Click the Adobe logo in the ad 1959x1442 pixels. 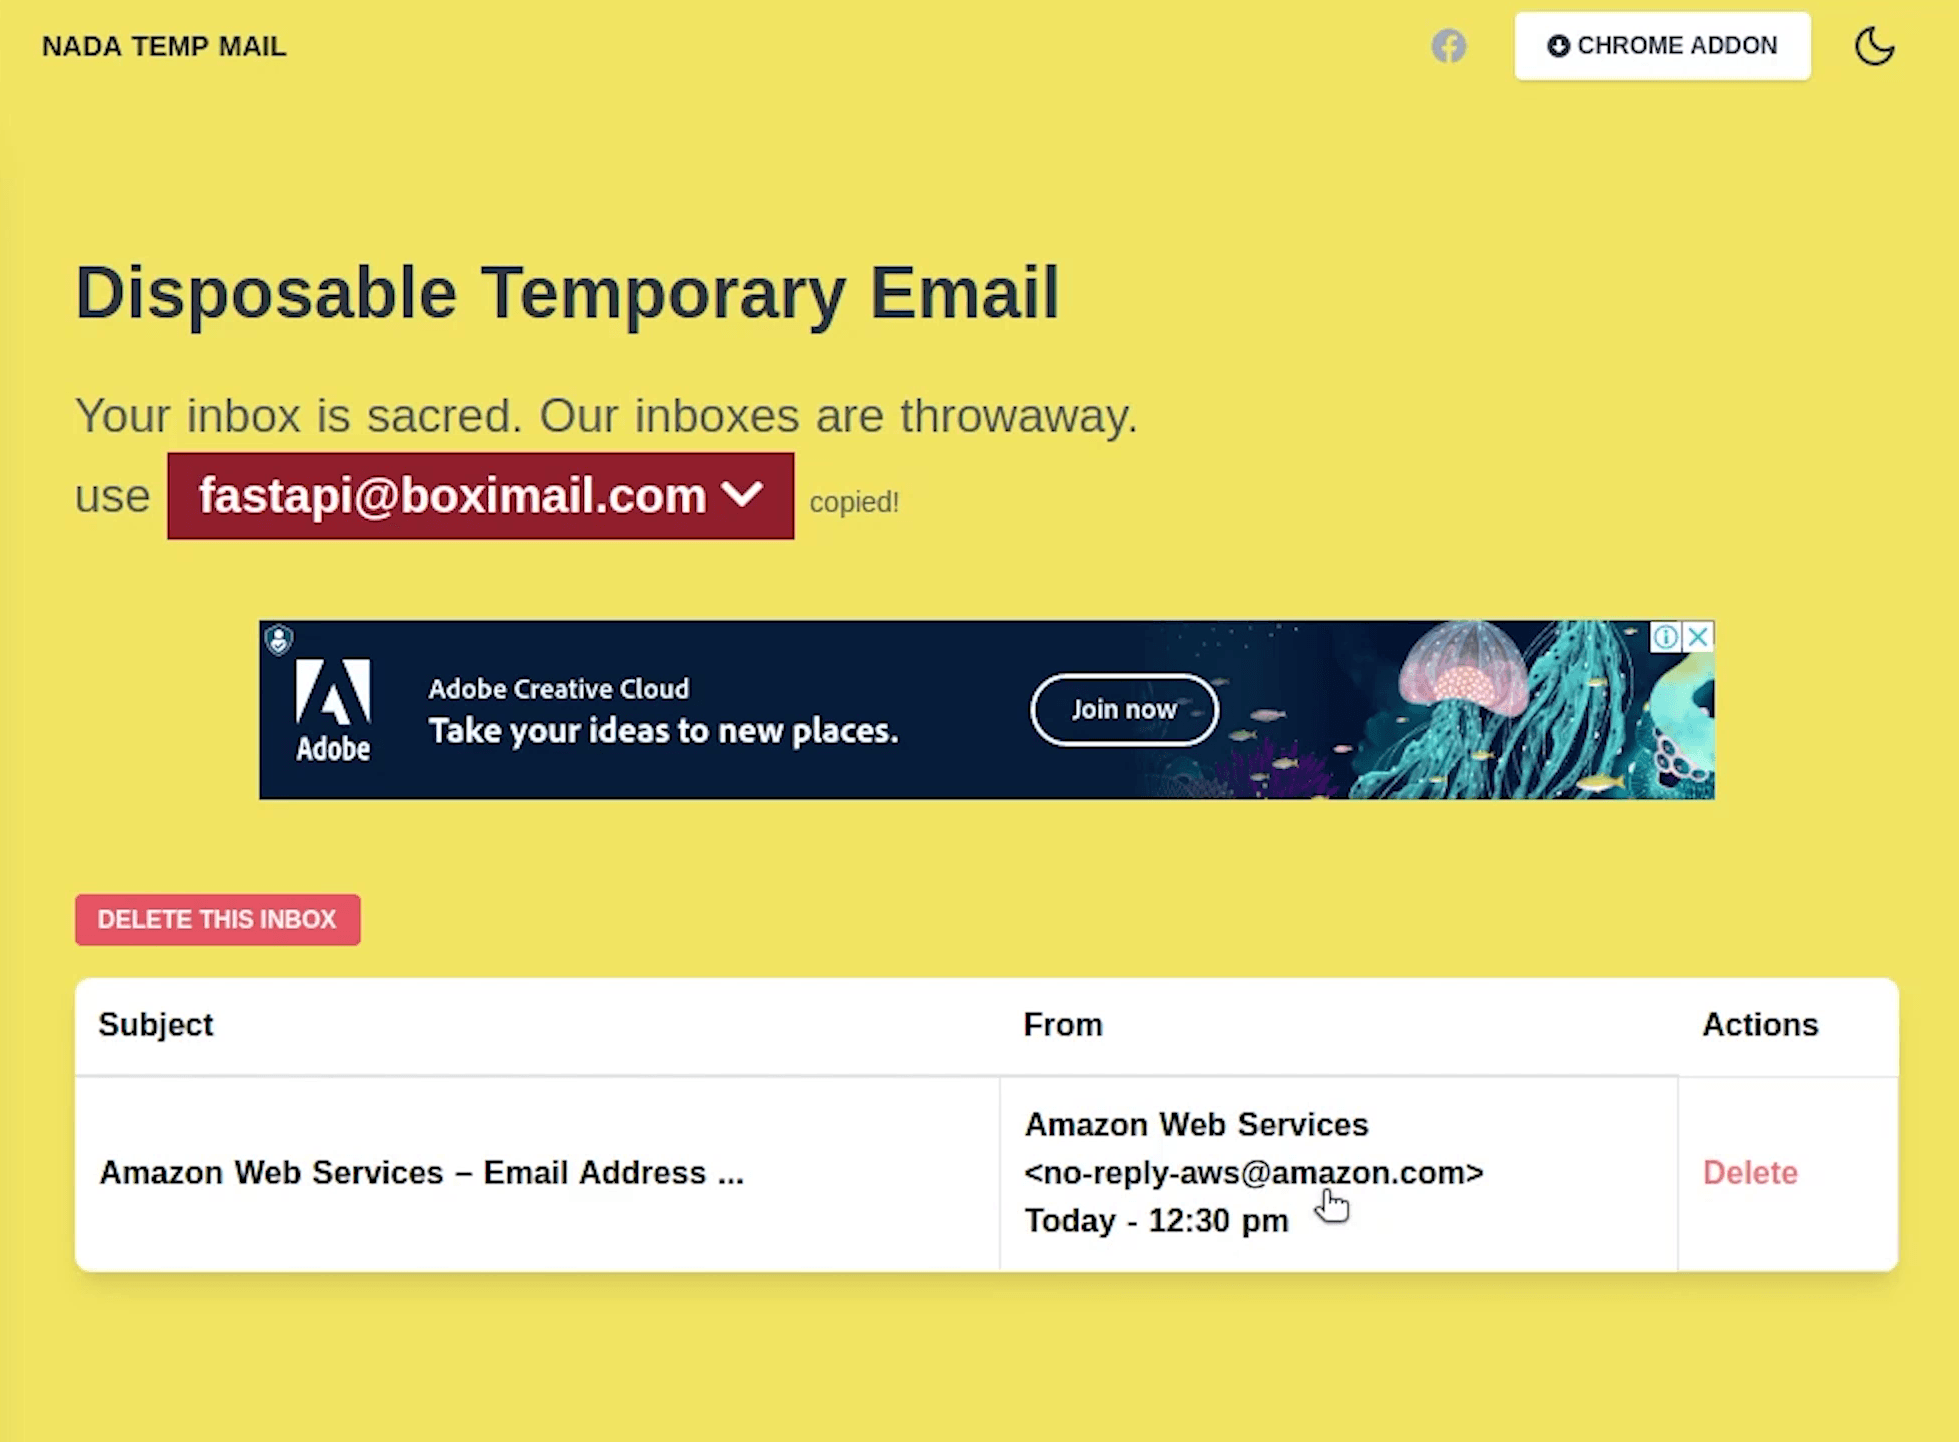click(x=333, y=710)
